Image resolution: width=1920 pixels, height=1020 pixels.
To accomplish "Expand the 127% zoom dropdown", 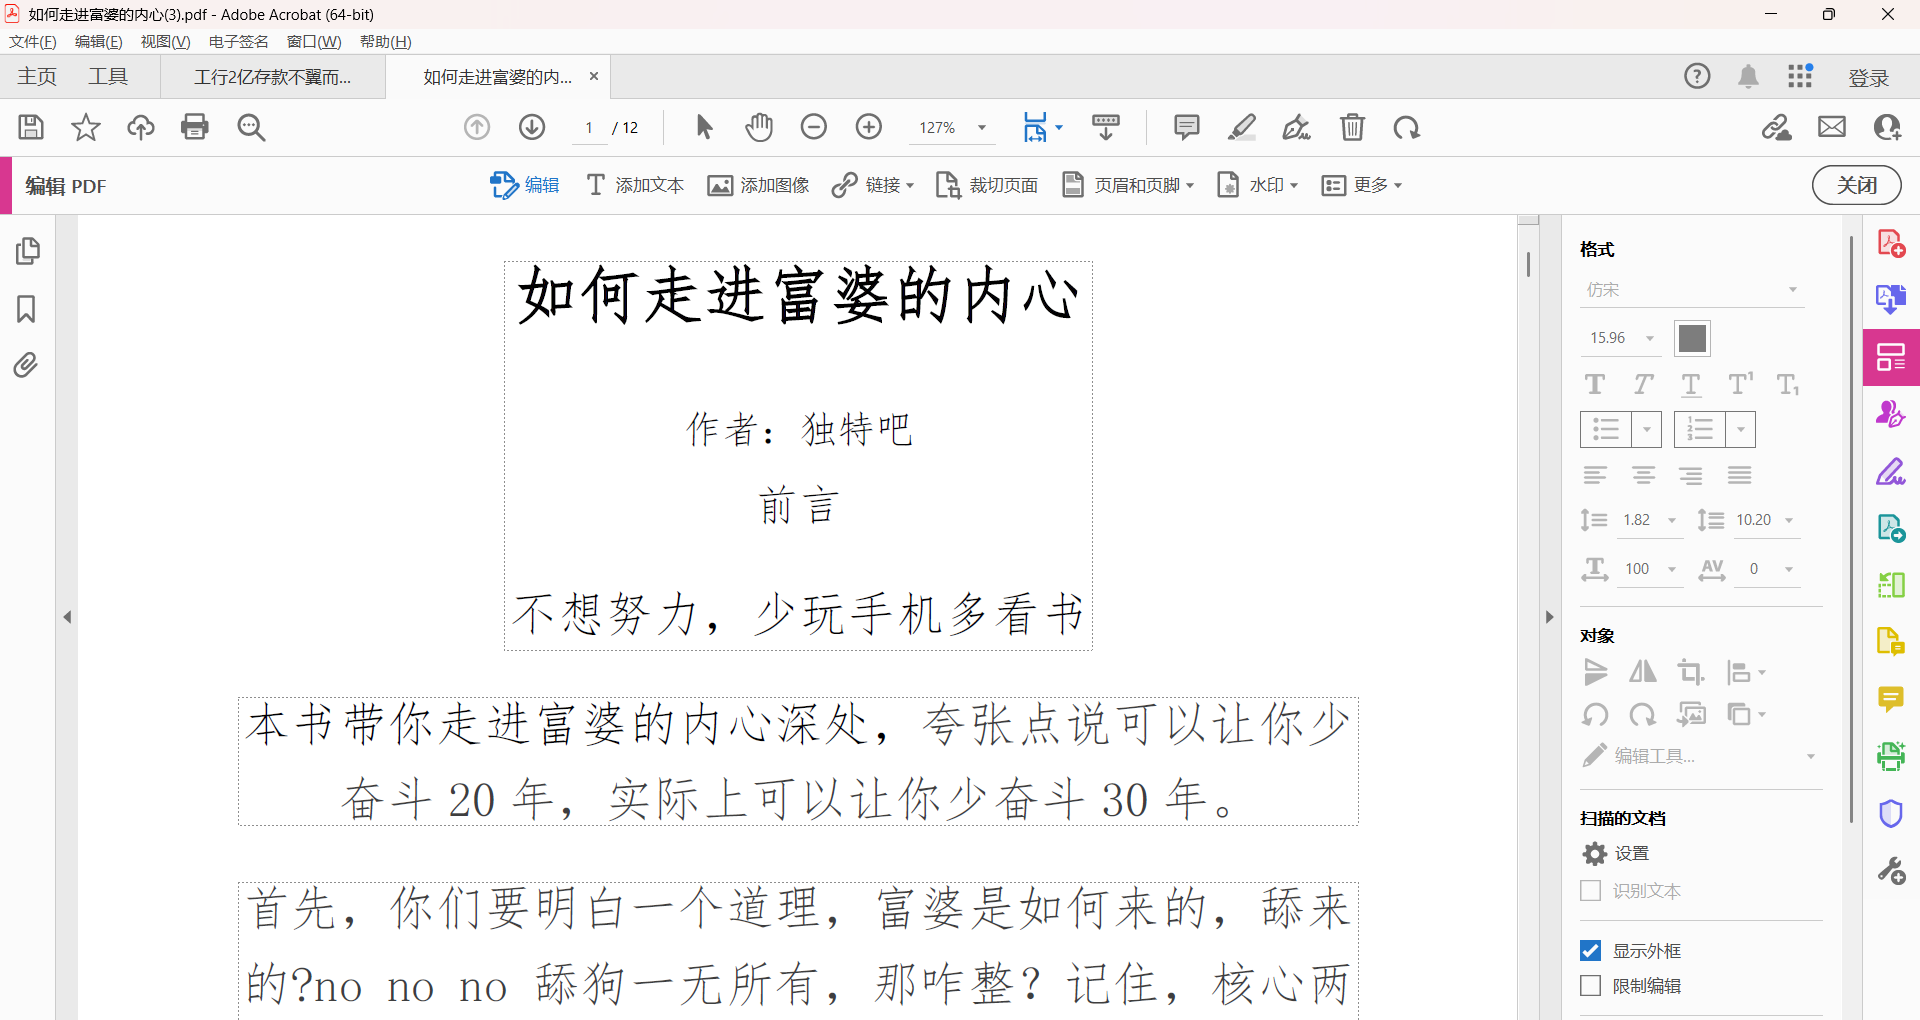I will click(982, 128).
